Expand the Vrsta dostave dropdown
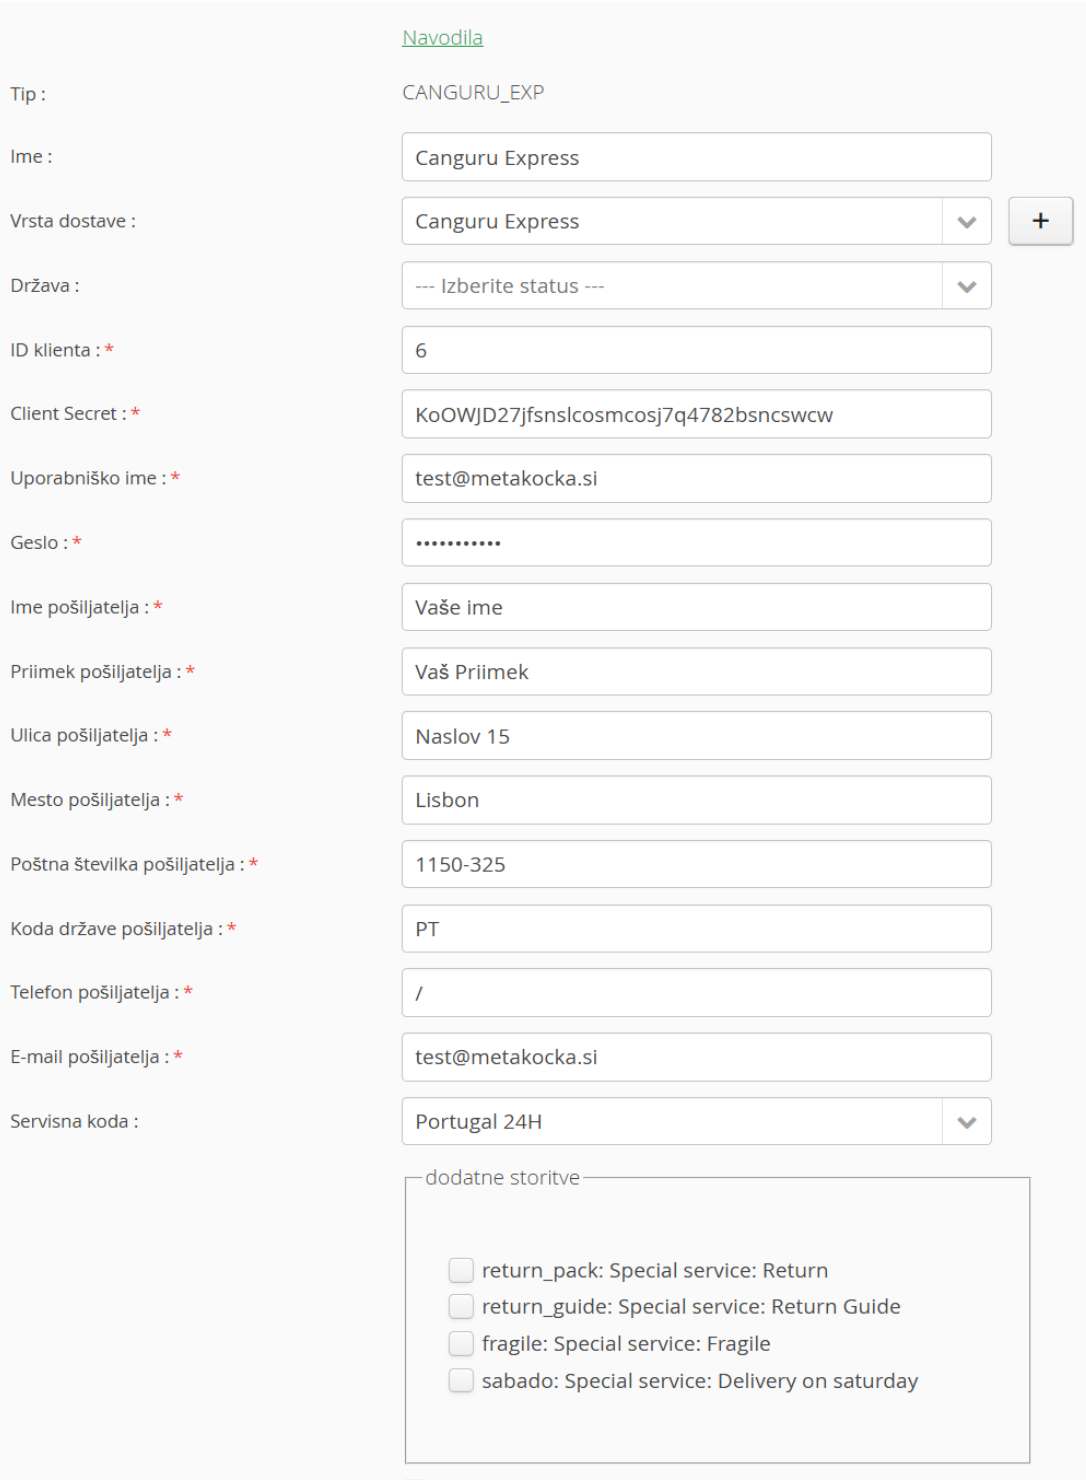 [x=966, y=222]
